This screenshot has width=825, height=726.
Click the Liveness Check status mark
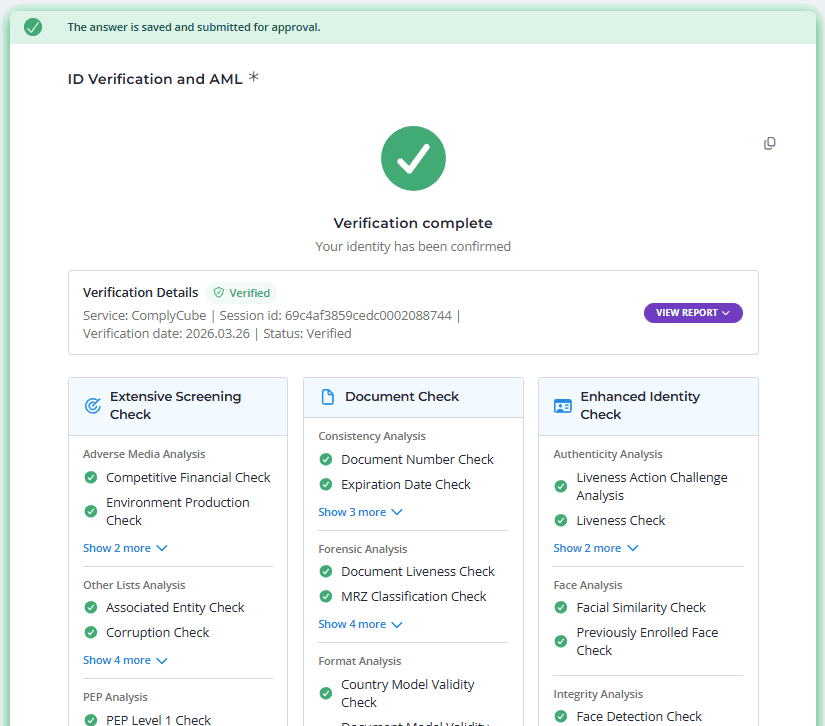pos(561,521)
